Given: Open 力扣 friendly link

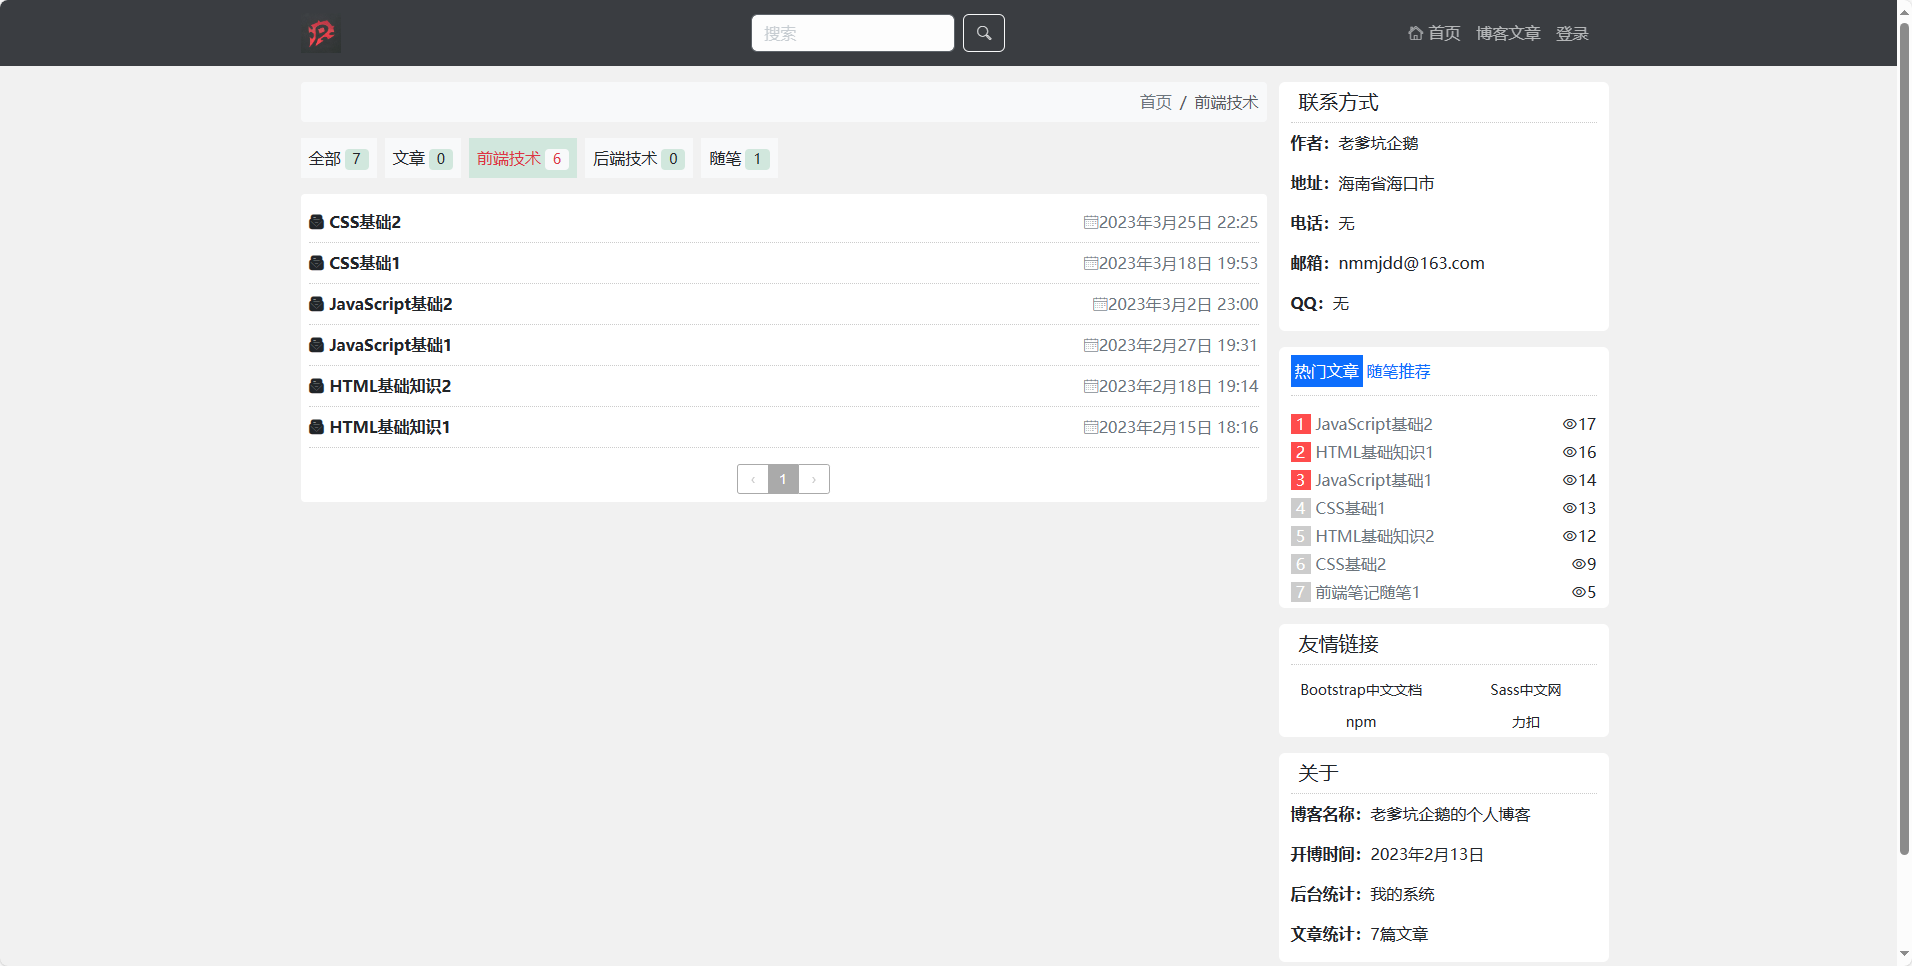Looking at the screenshot, I should (x=1526, y=722).
